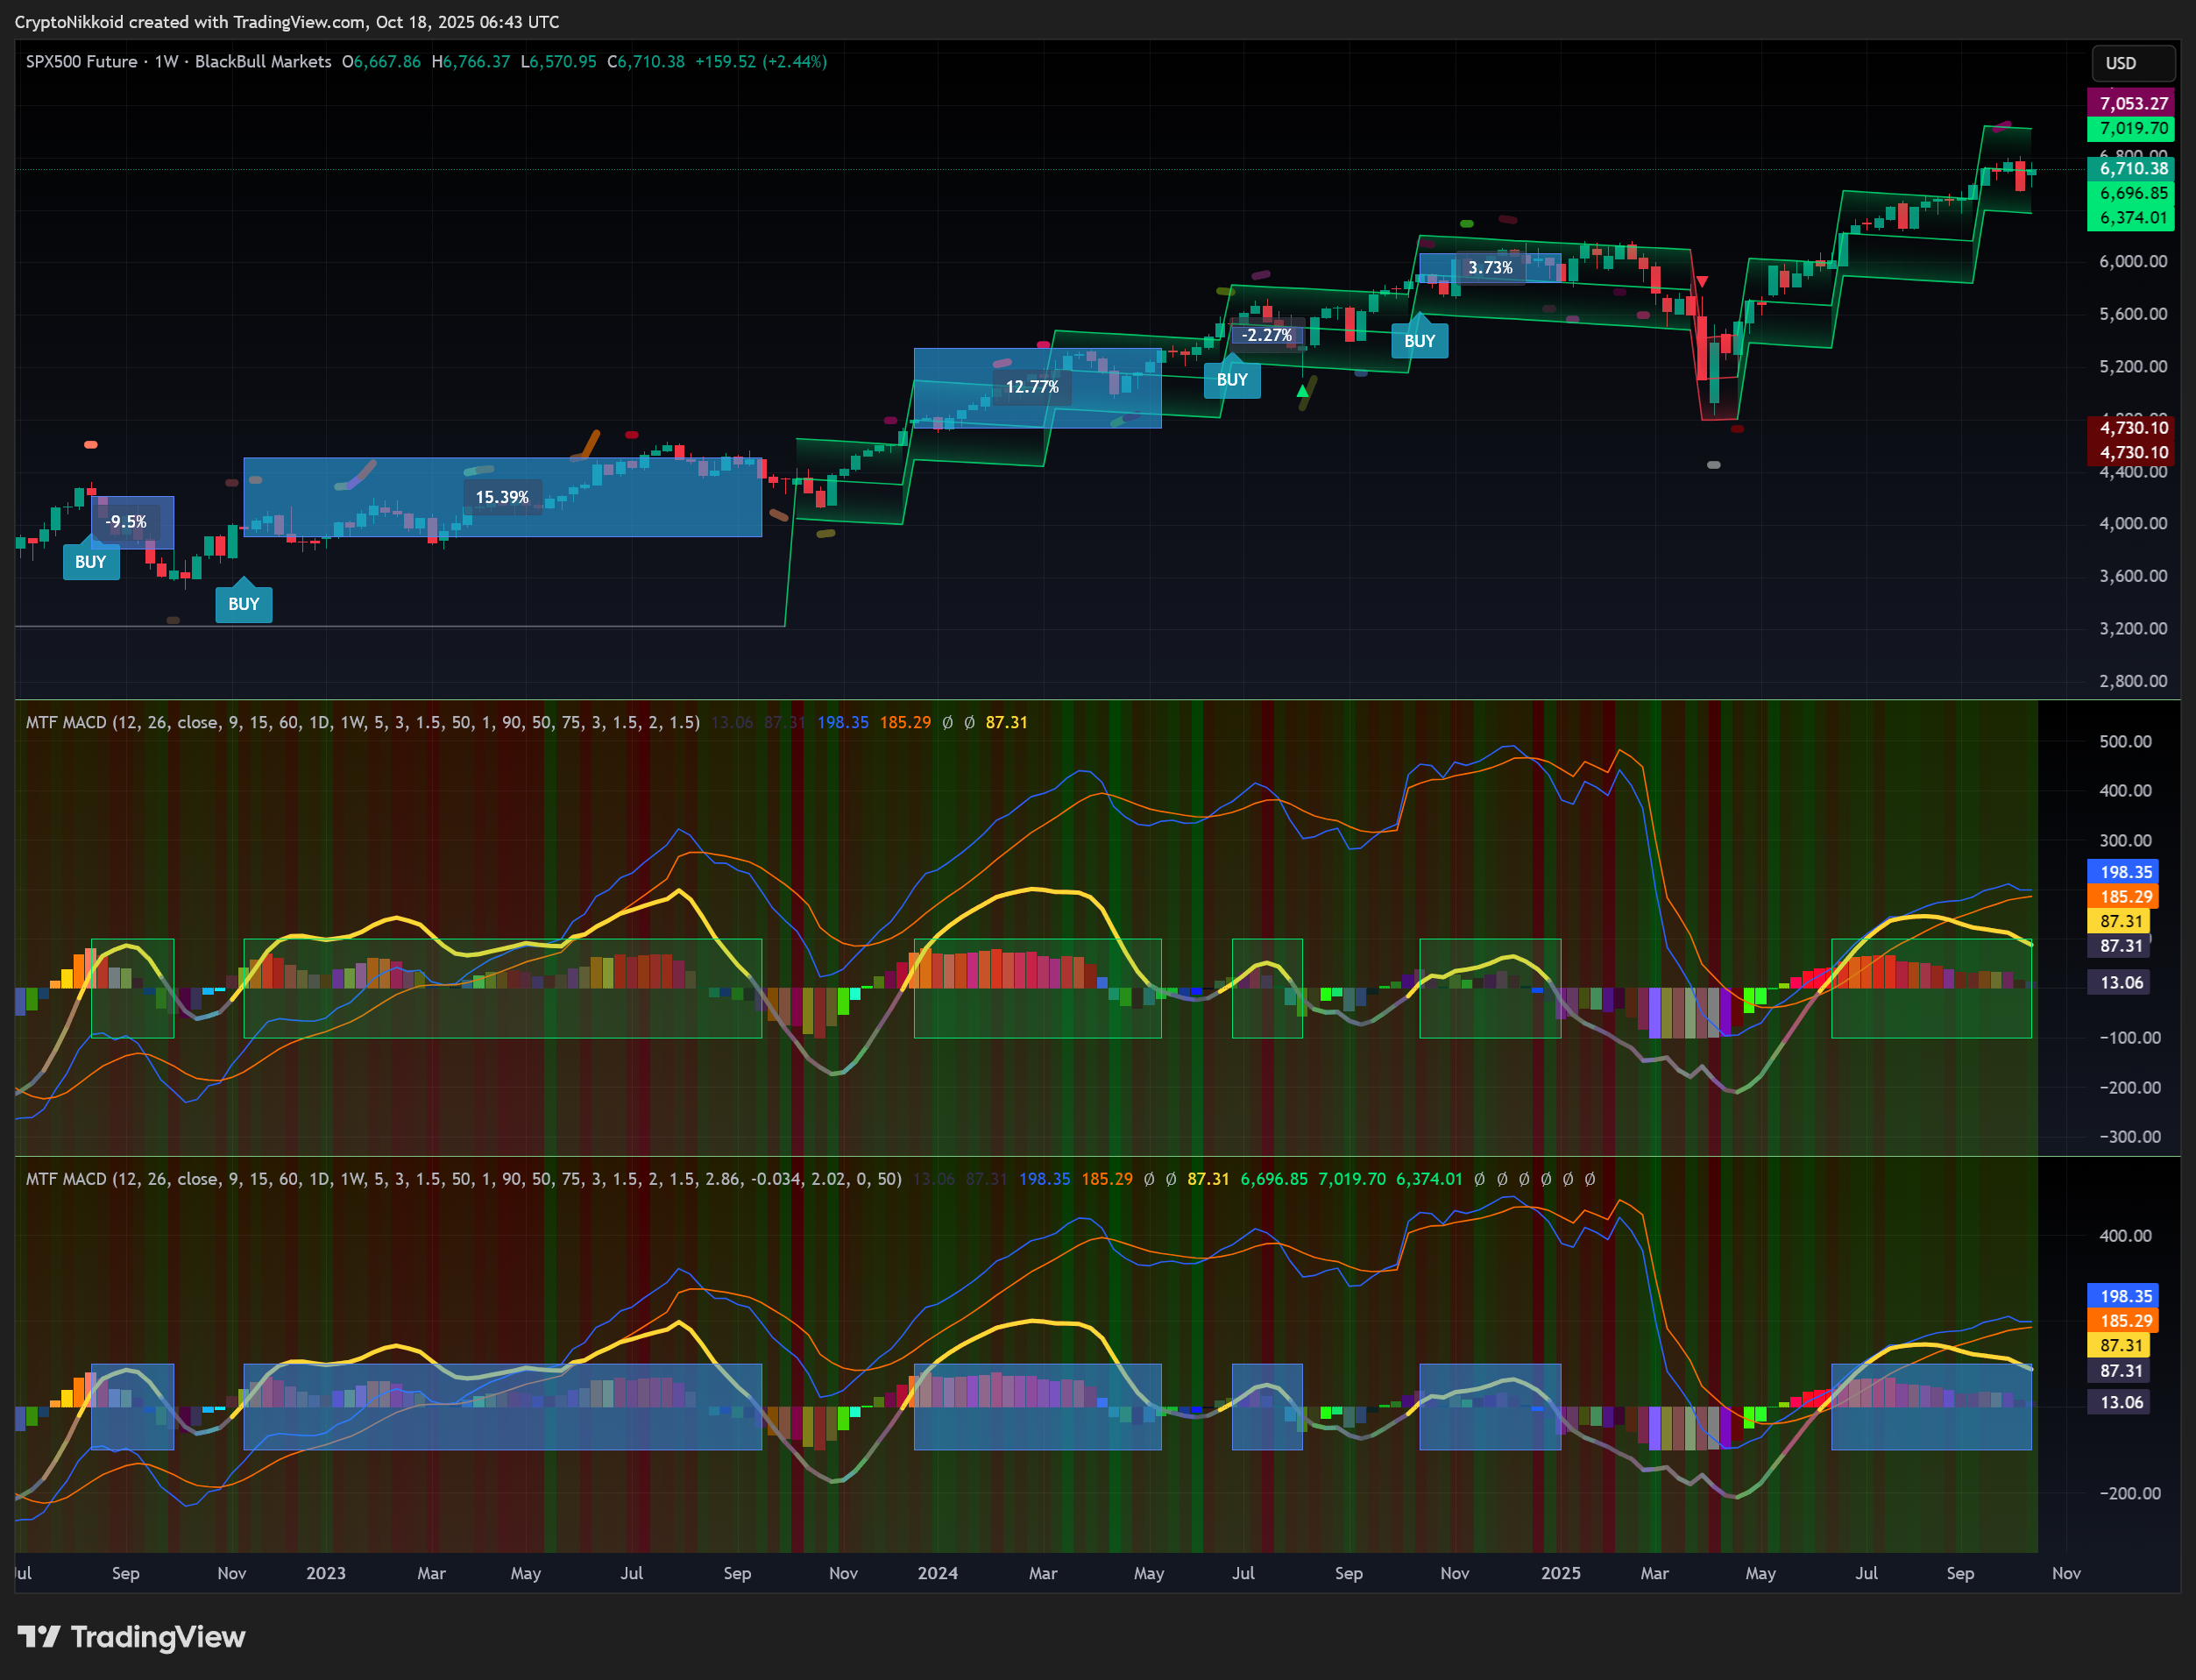The height and width of the screenshot is (1680, 2196).
Task: Click the 7,019.70 price-axis label
Action: (2133, 128)
